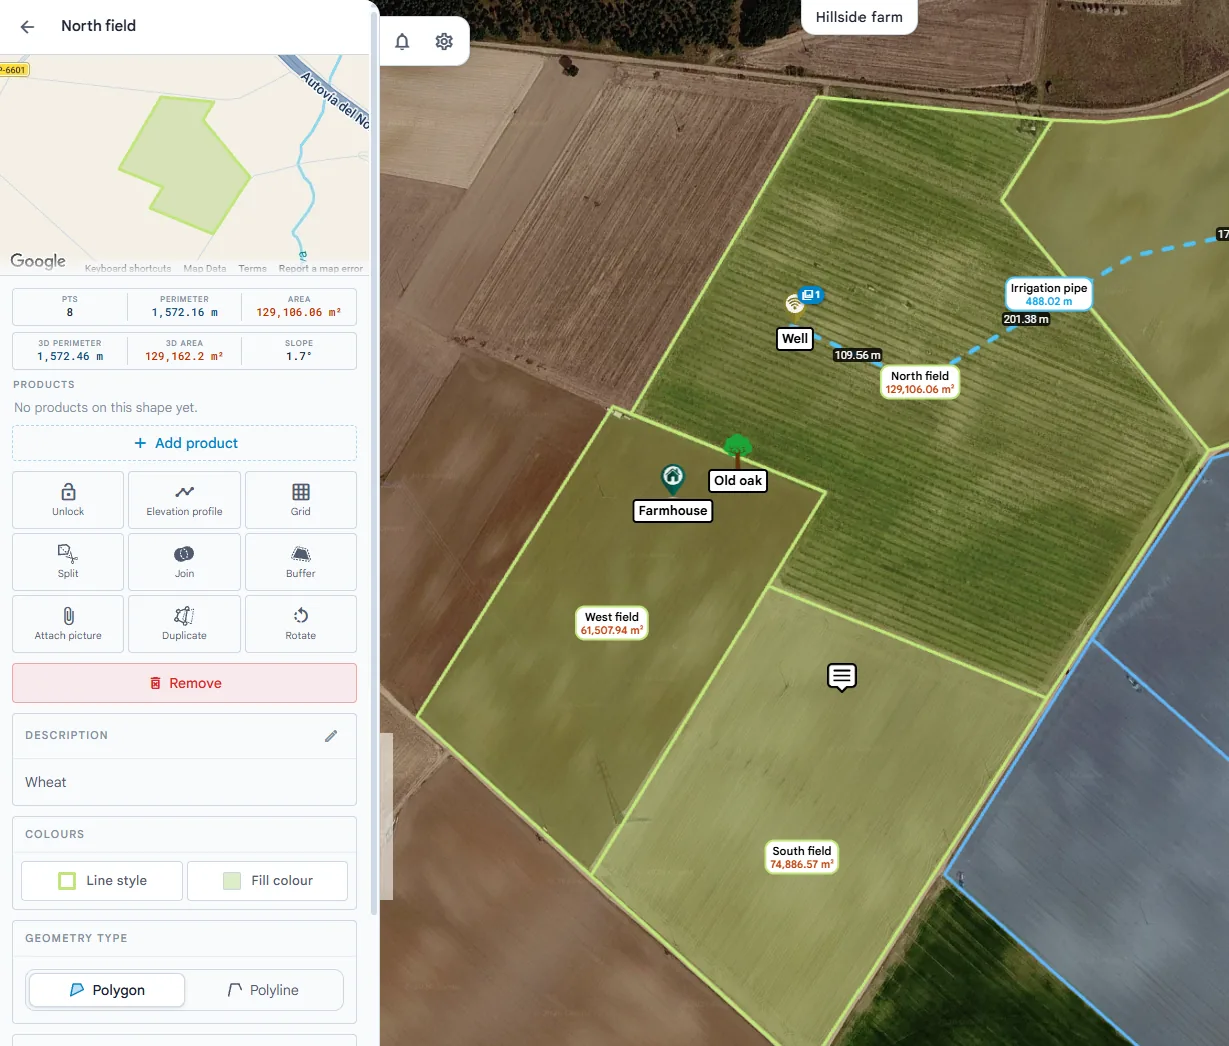Attach picture to this shape
The image size is (1229, 1046).
click(68, 624)
